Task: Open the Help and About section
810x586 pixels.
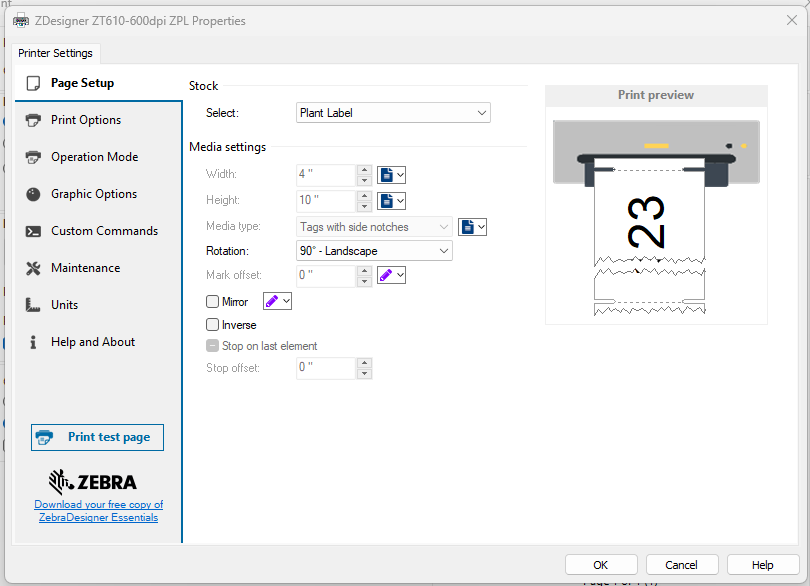Action: (98, 342)
